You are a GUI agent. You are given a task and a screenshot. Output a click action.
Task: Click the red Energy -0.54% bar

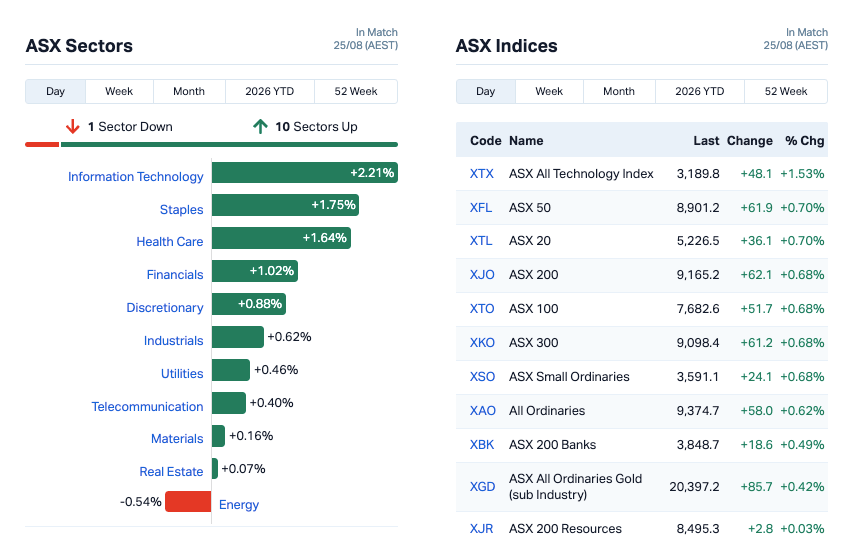pyautogui.click(x=188, y=501)
